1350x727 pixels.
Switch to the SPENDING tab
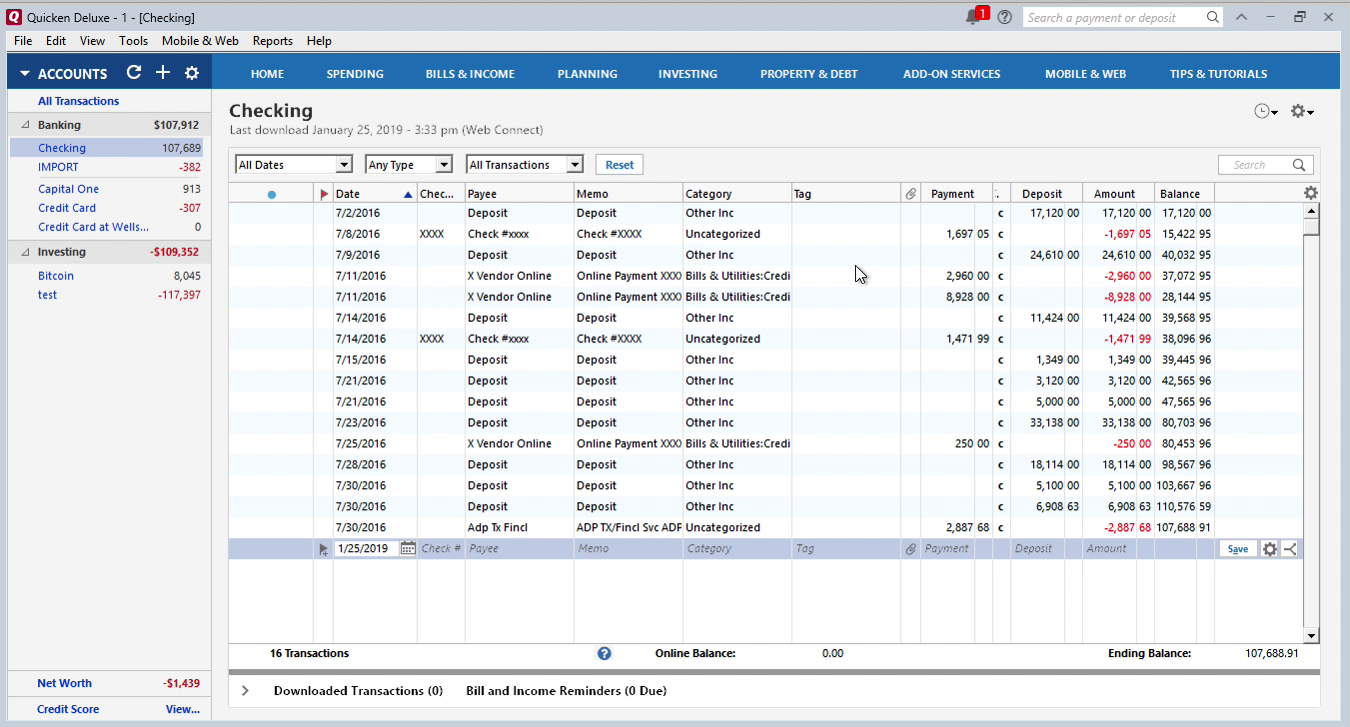[355, 74]
